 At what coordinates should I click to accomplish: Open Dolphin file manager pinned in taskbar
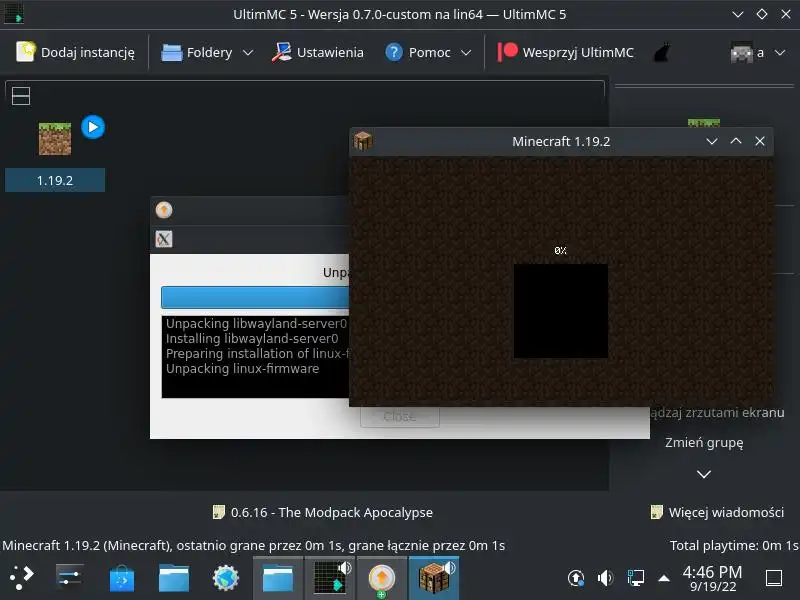coord(174,578)
